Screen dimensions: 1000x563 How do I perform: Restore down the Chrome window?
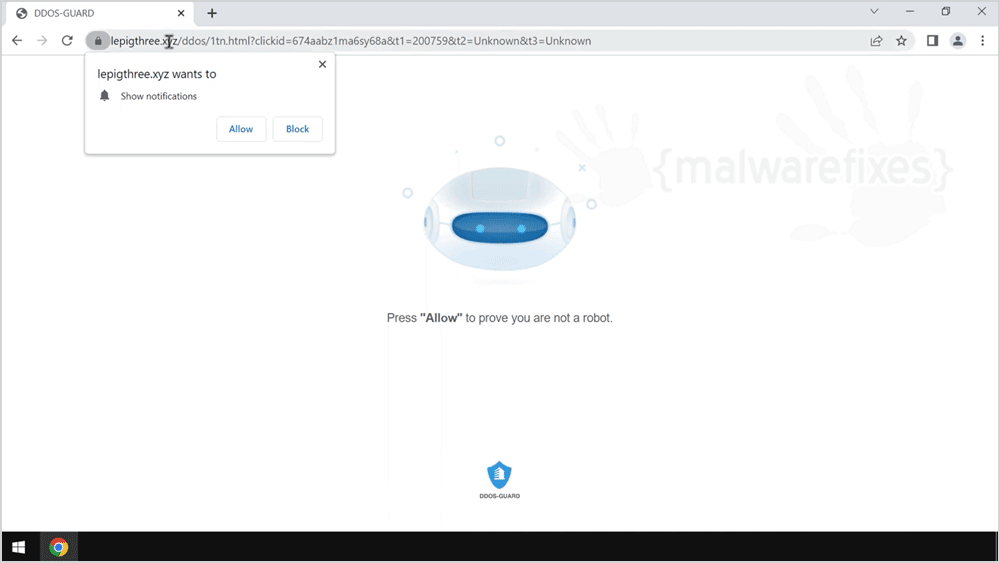click(x=946, y=11)
